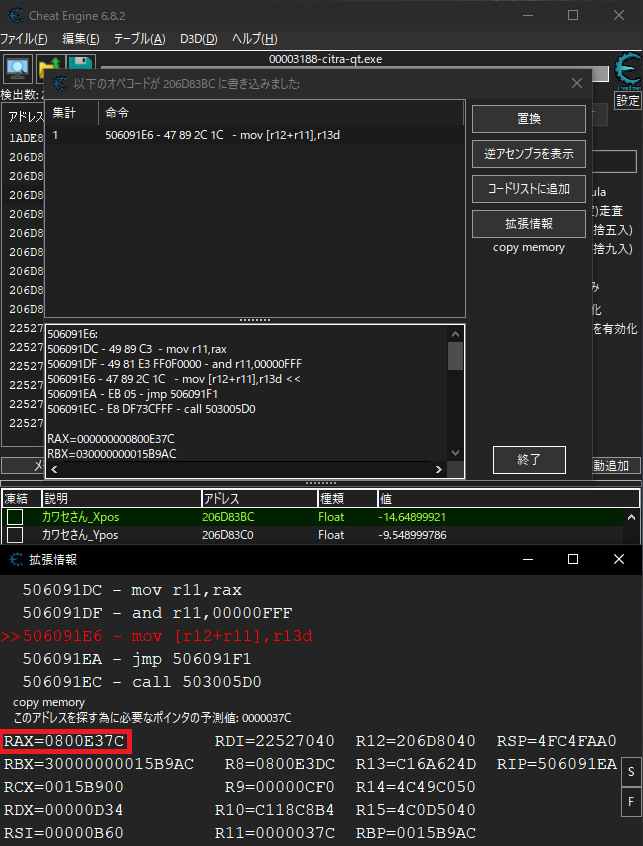
Task: Click copy memory link in opcode dialog
Action: (529, 248)
